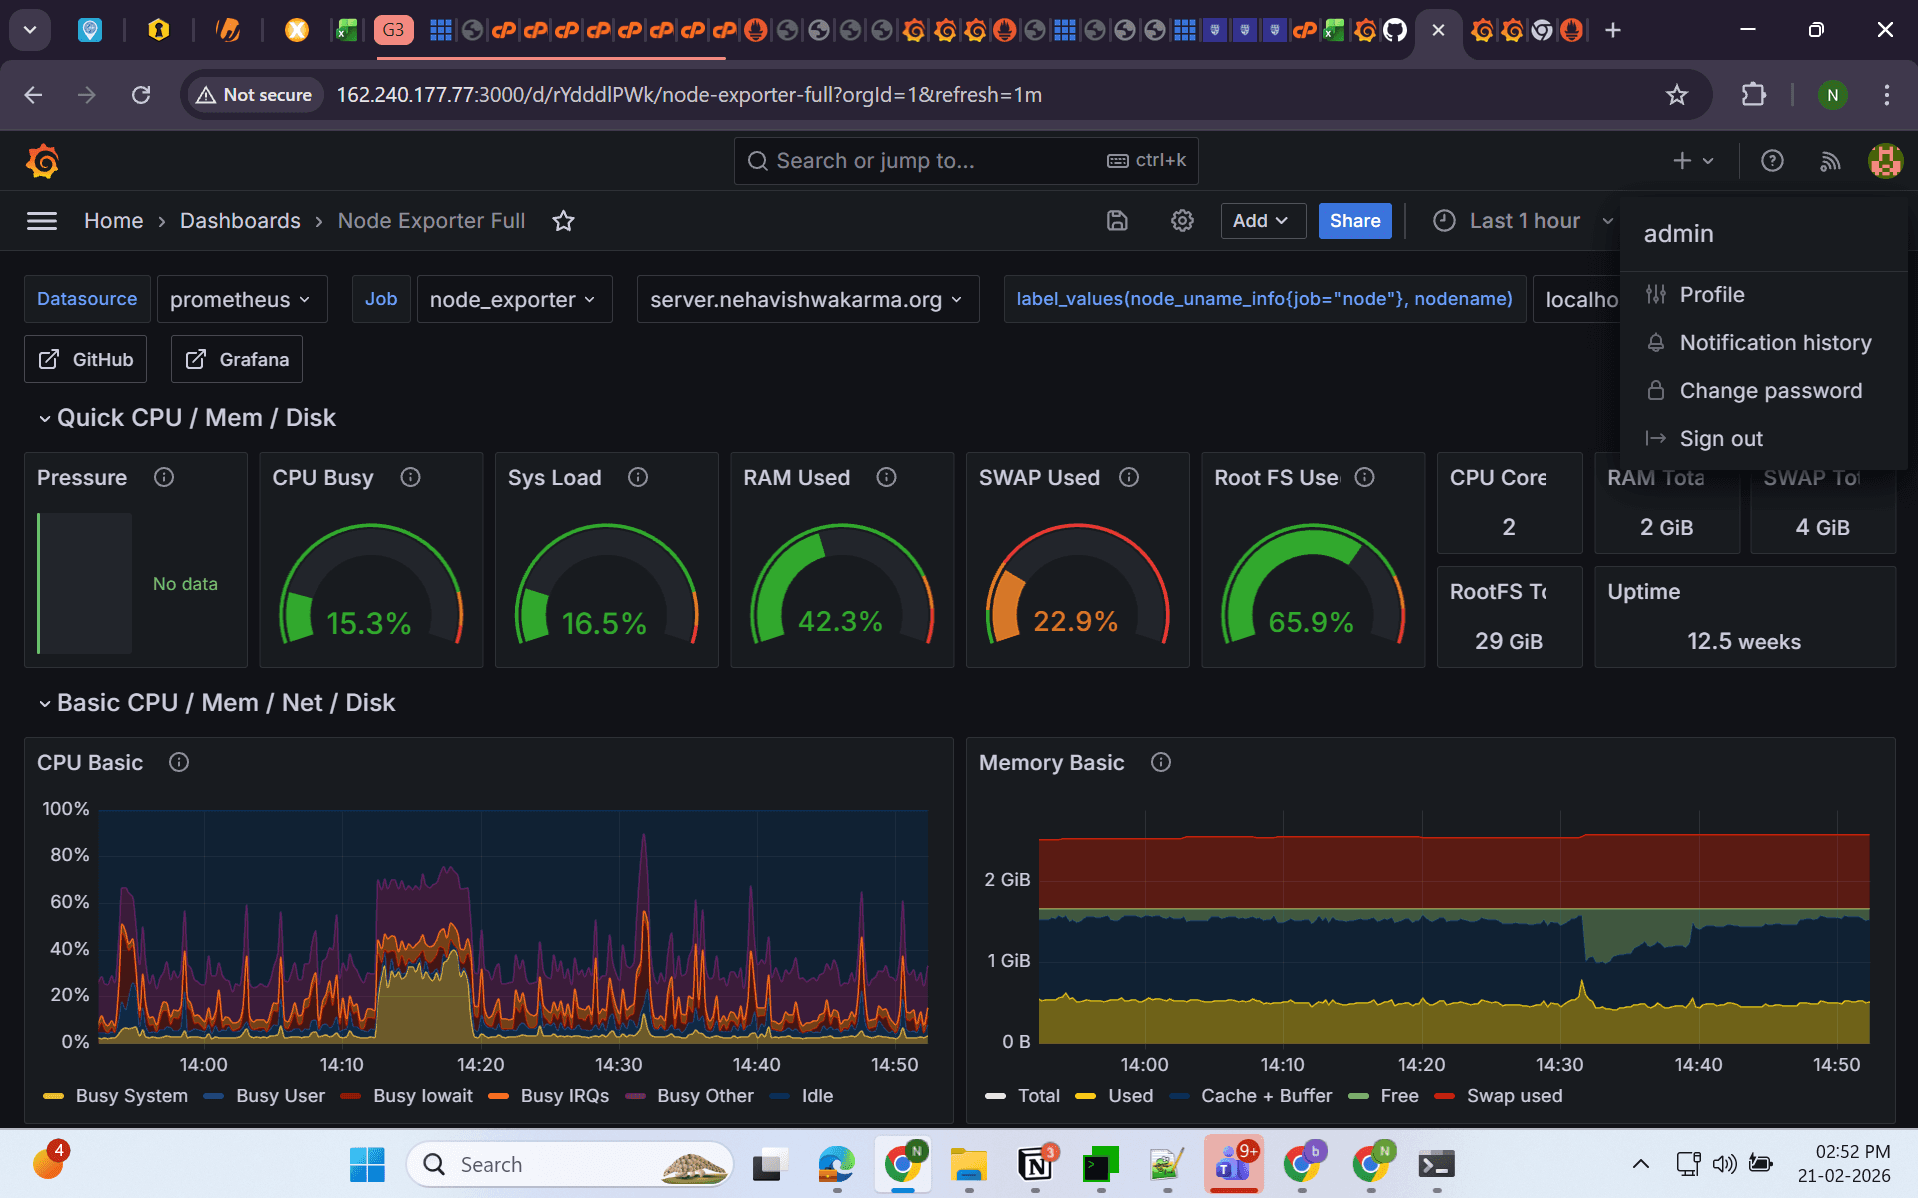Image resolution: width=1918 pixels, height=1198 pixels.
Task: Toggle Idle series in CPU legend
Action: click(816, 1096)
